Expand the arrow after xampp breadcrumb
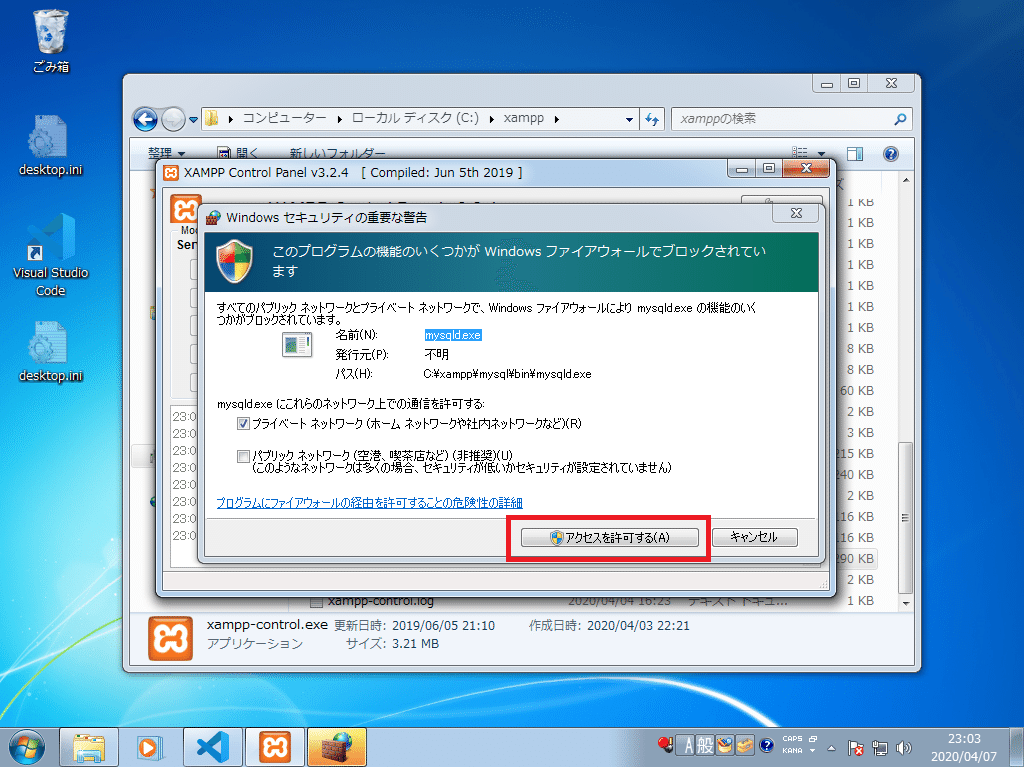This screenshot has width=1024, height=767. tap(556, 119)
